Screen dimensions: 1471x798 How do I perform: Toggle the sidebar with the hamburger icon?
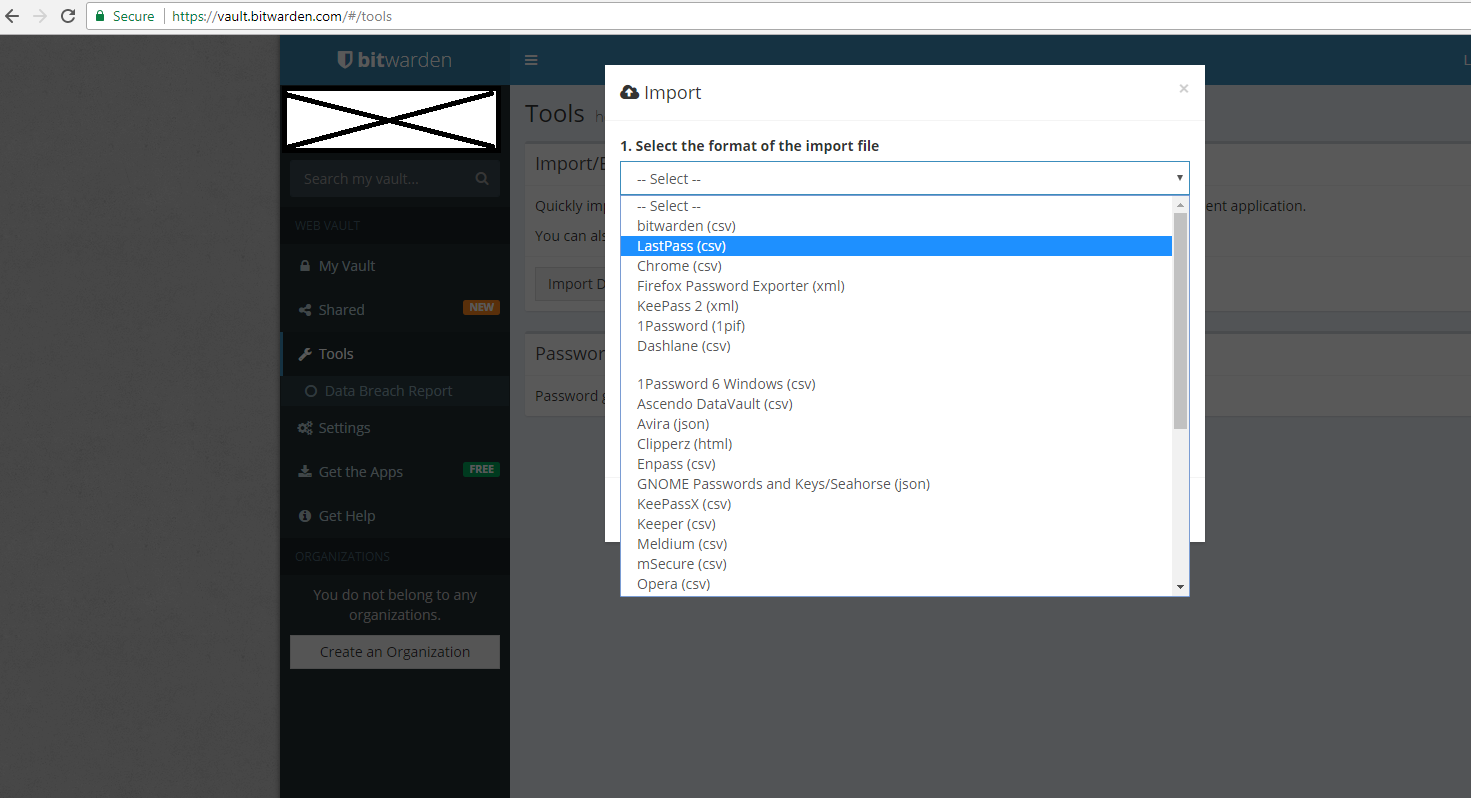pos(531,60)
